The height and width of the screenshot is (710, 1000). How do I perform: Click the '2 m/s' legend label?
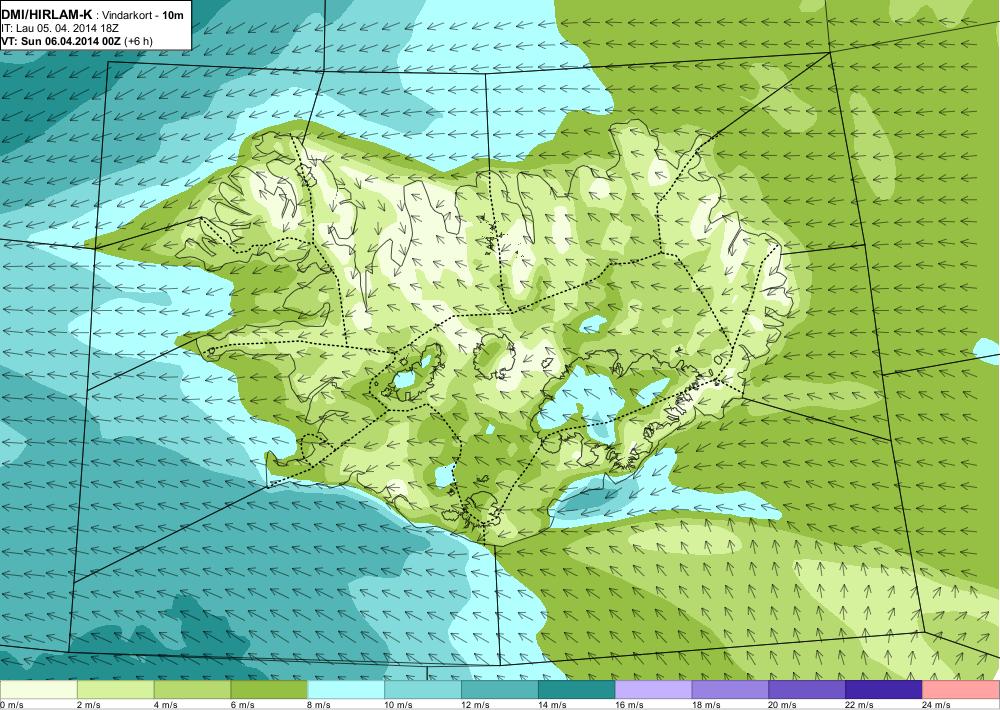coord(89,705)
